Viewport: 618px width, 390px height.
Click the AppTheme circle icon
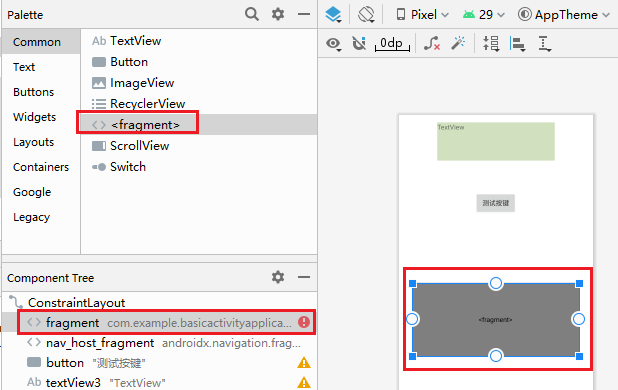coord(525,15)
